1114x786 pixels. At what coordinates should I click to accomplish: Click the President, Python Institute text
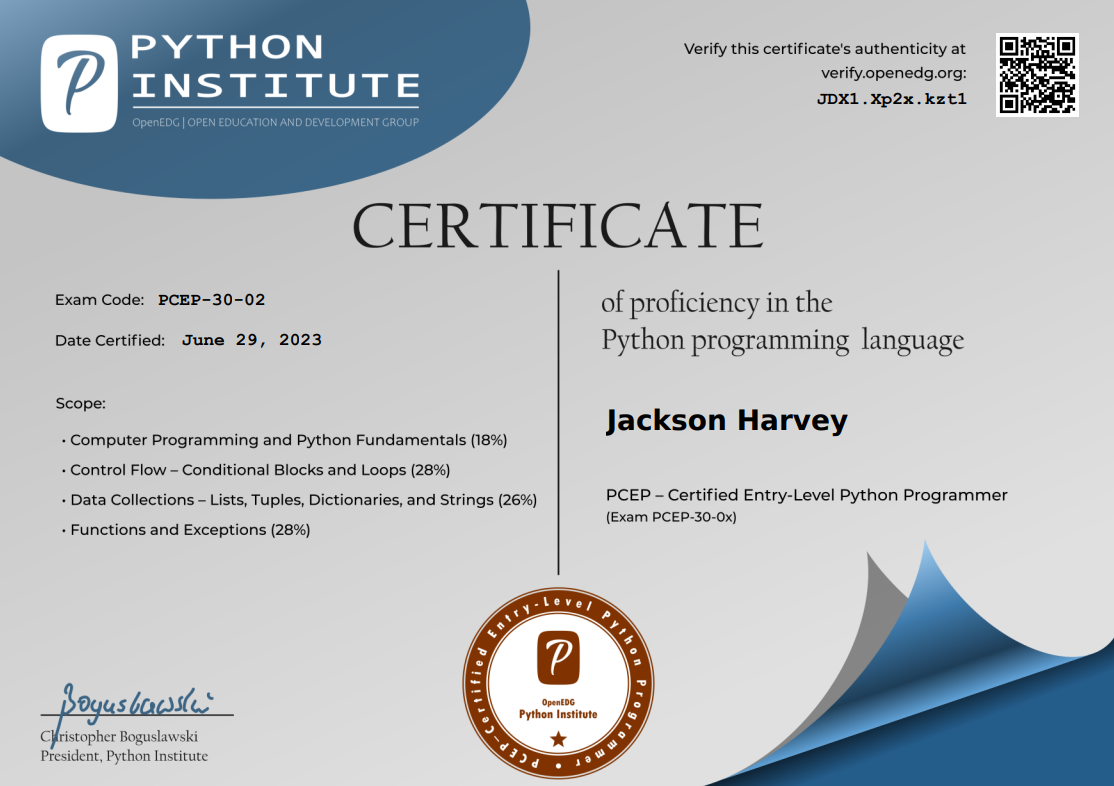(122, 756)
